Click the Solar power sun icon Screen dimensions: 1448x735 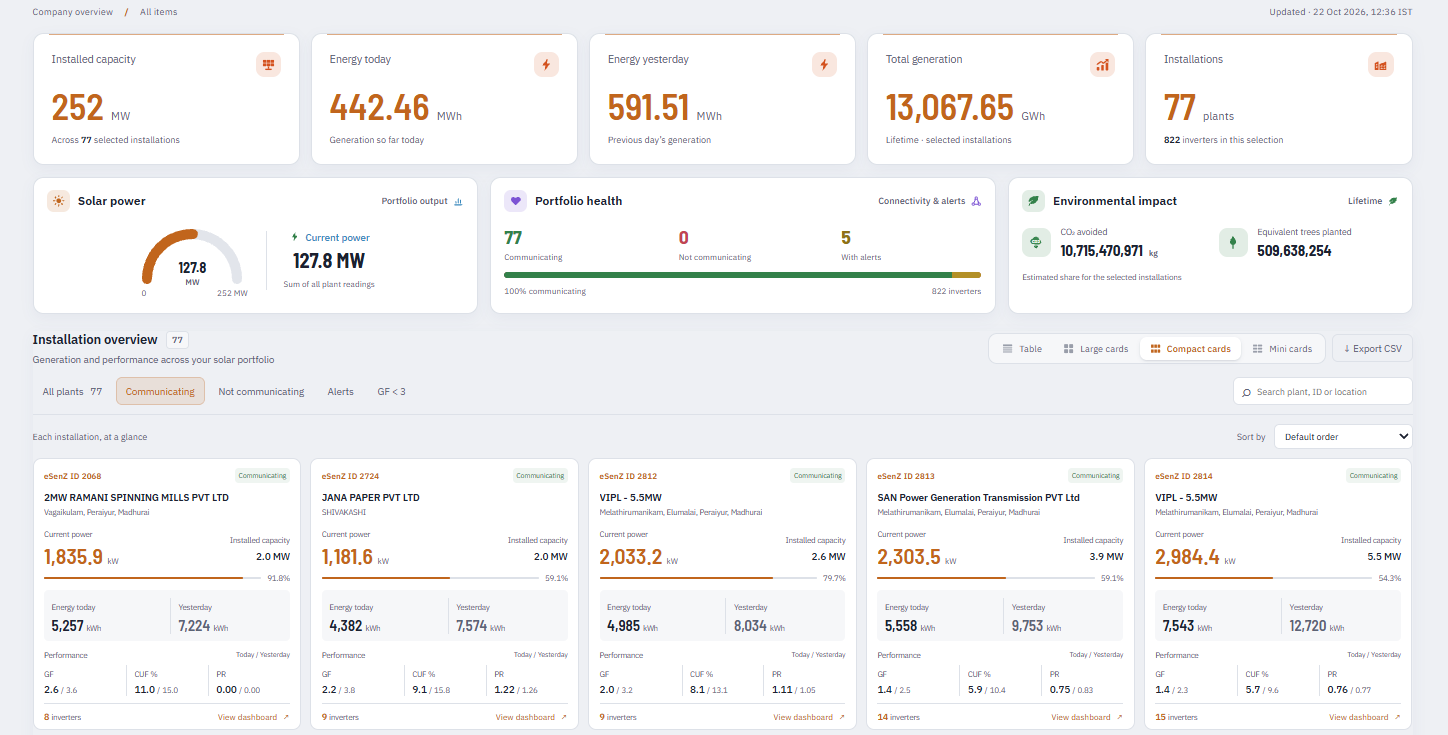point(58,201)
